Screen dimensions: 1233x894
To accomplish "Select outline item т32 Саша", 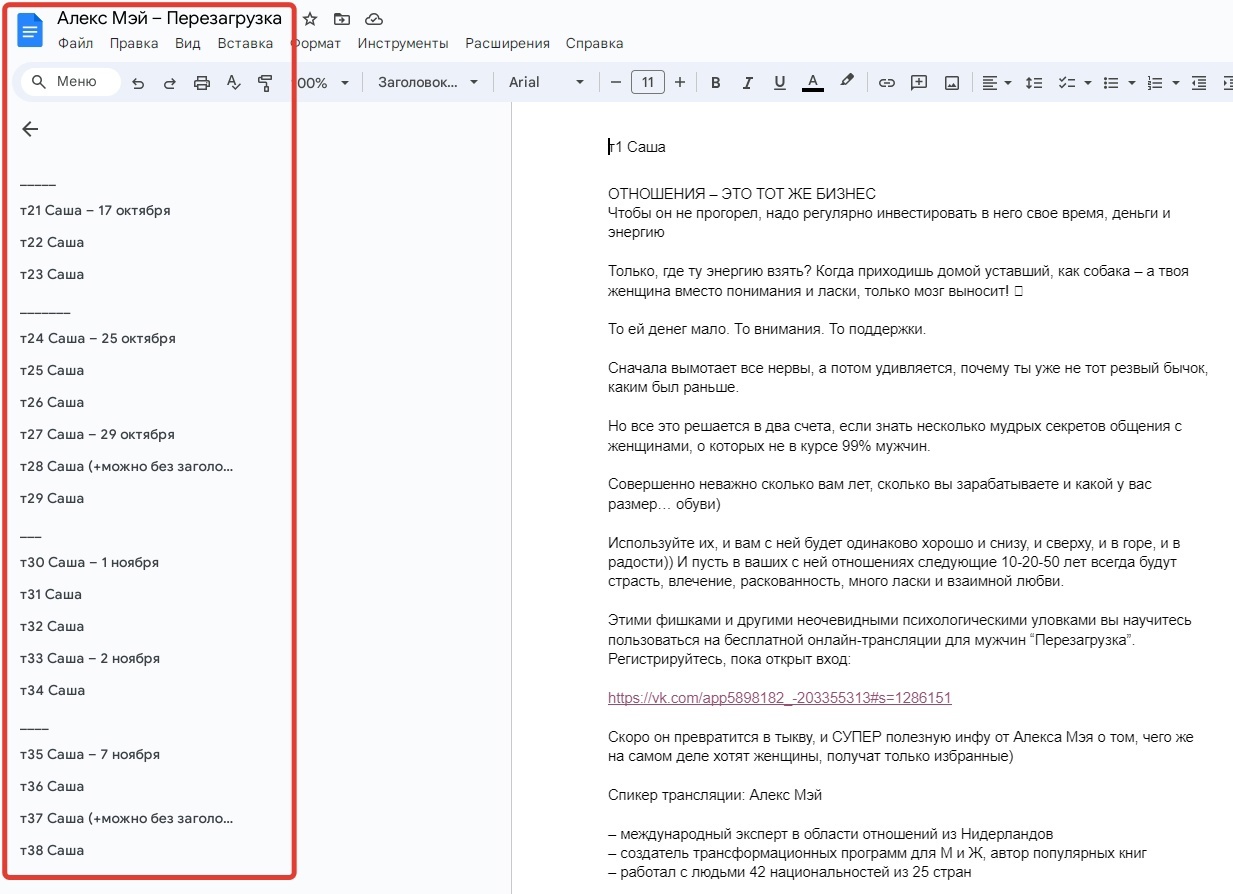I will coord(52,627).
